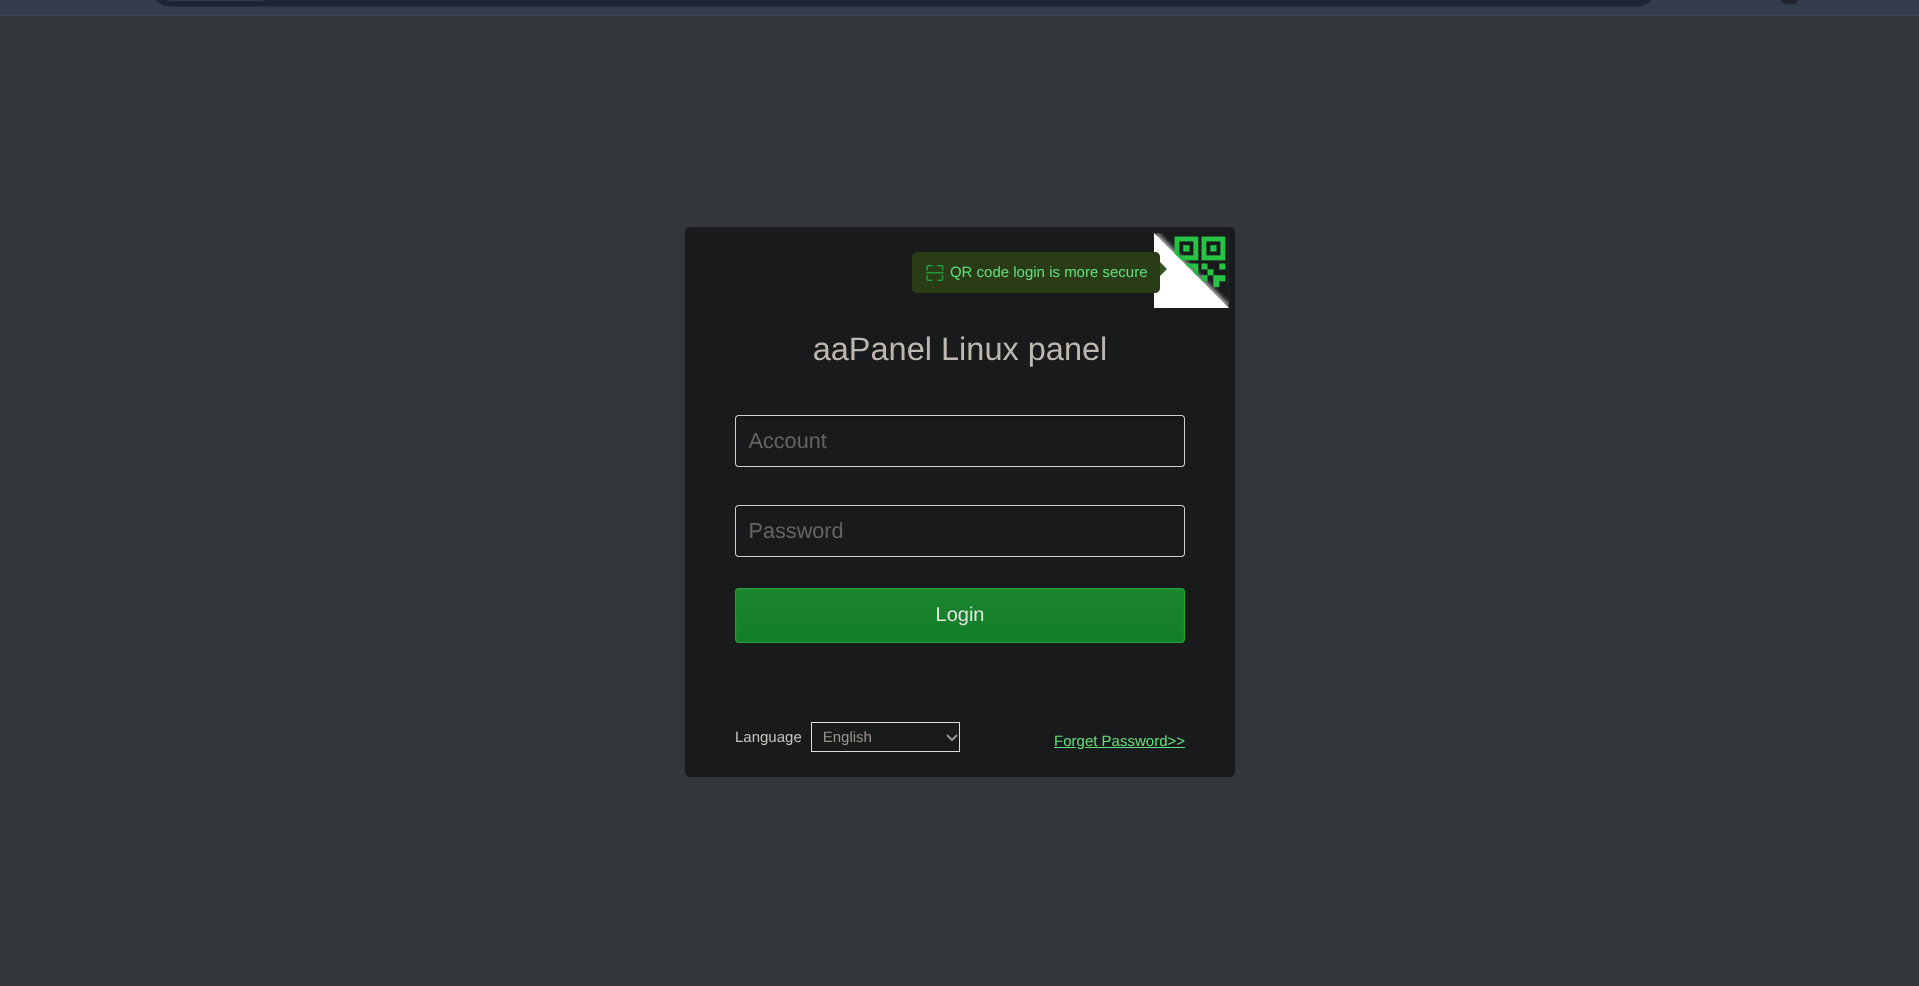Click the 'QR code login is more secure' tooltip
This screenshot has height=986, width=1919.
pyautogui.click(x=1036, y=272)
